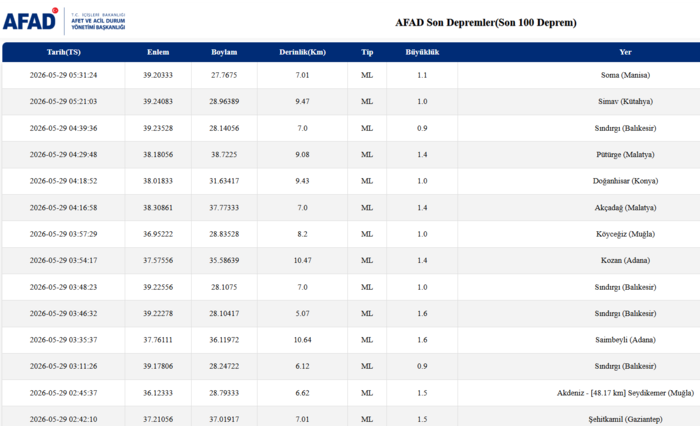Click depth value 9.47
This screenshot has height=426, width=700.
click(x=303, y=101)
